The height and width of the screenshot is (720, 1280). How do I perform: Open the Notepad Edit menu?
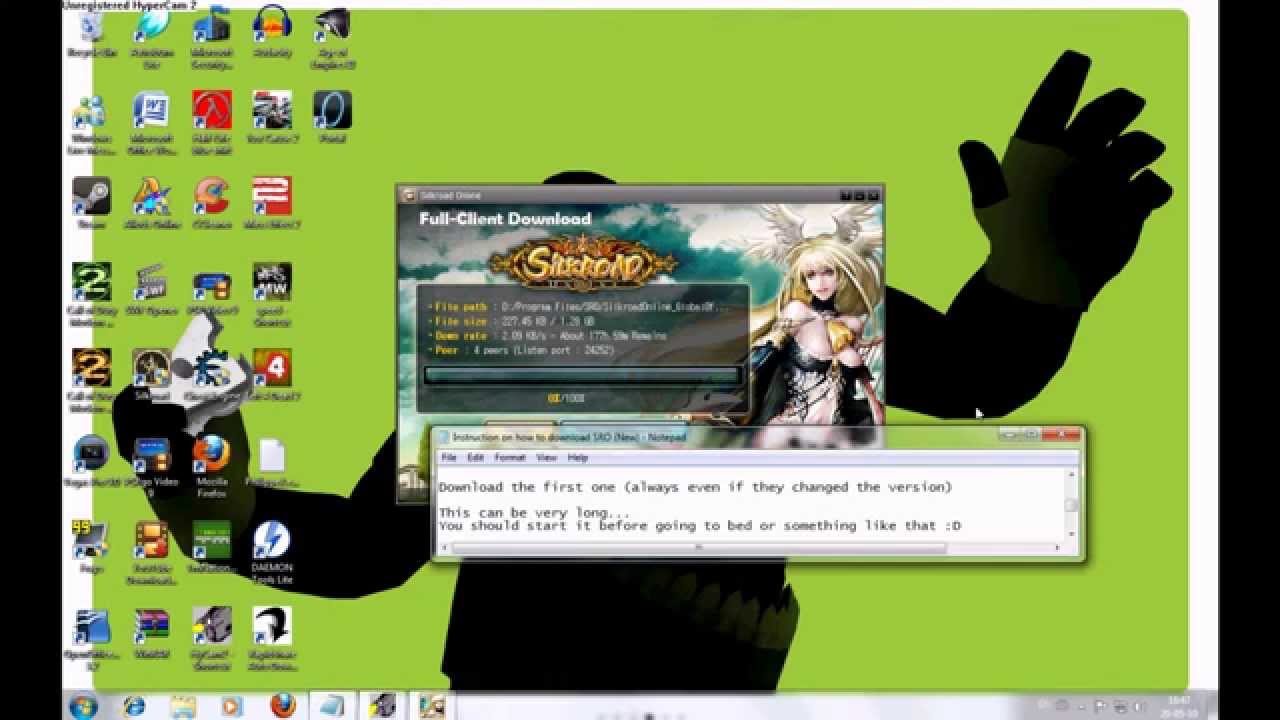coord(476,457)
